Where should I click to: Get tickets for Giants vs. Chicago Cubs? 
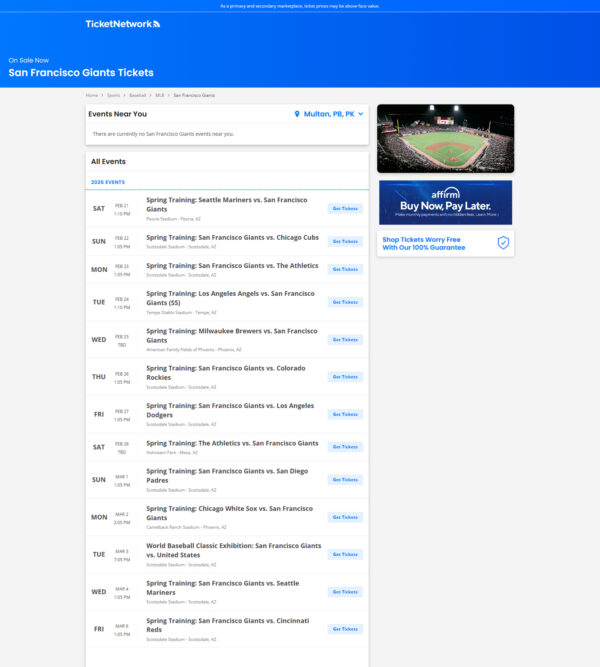[345, 241]
